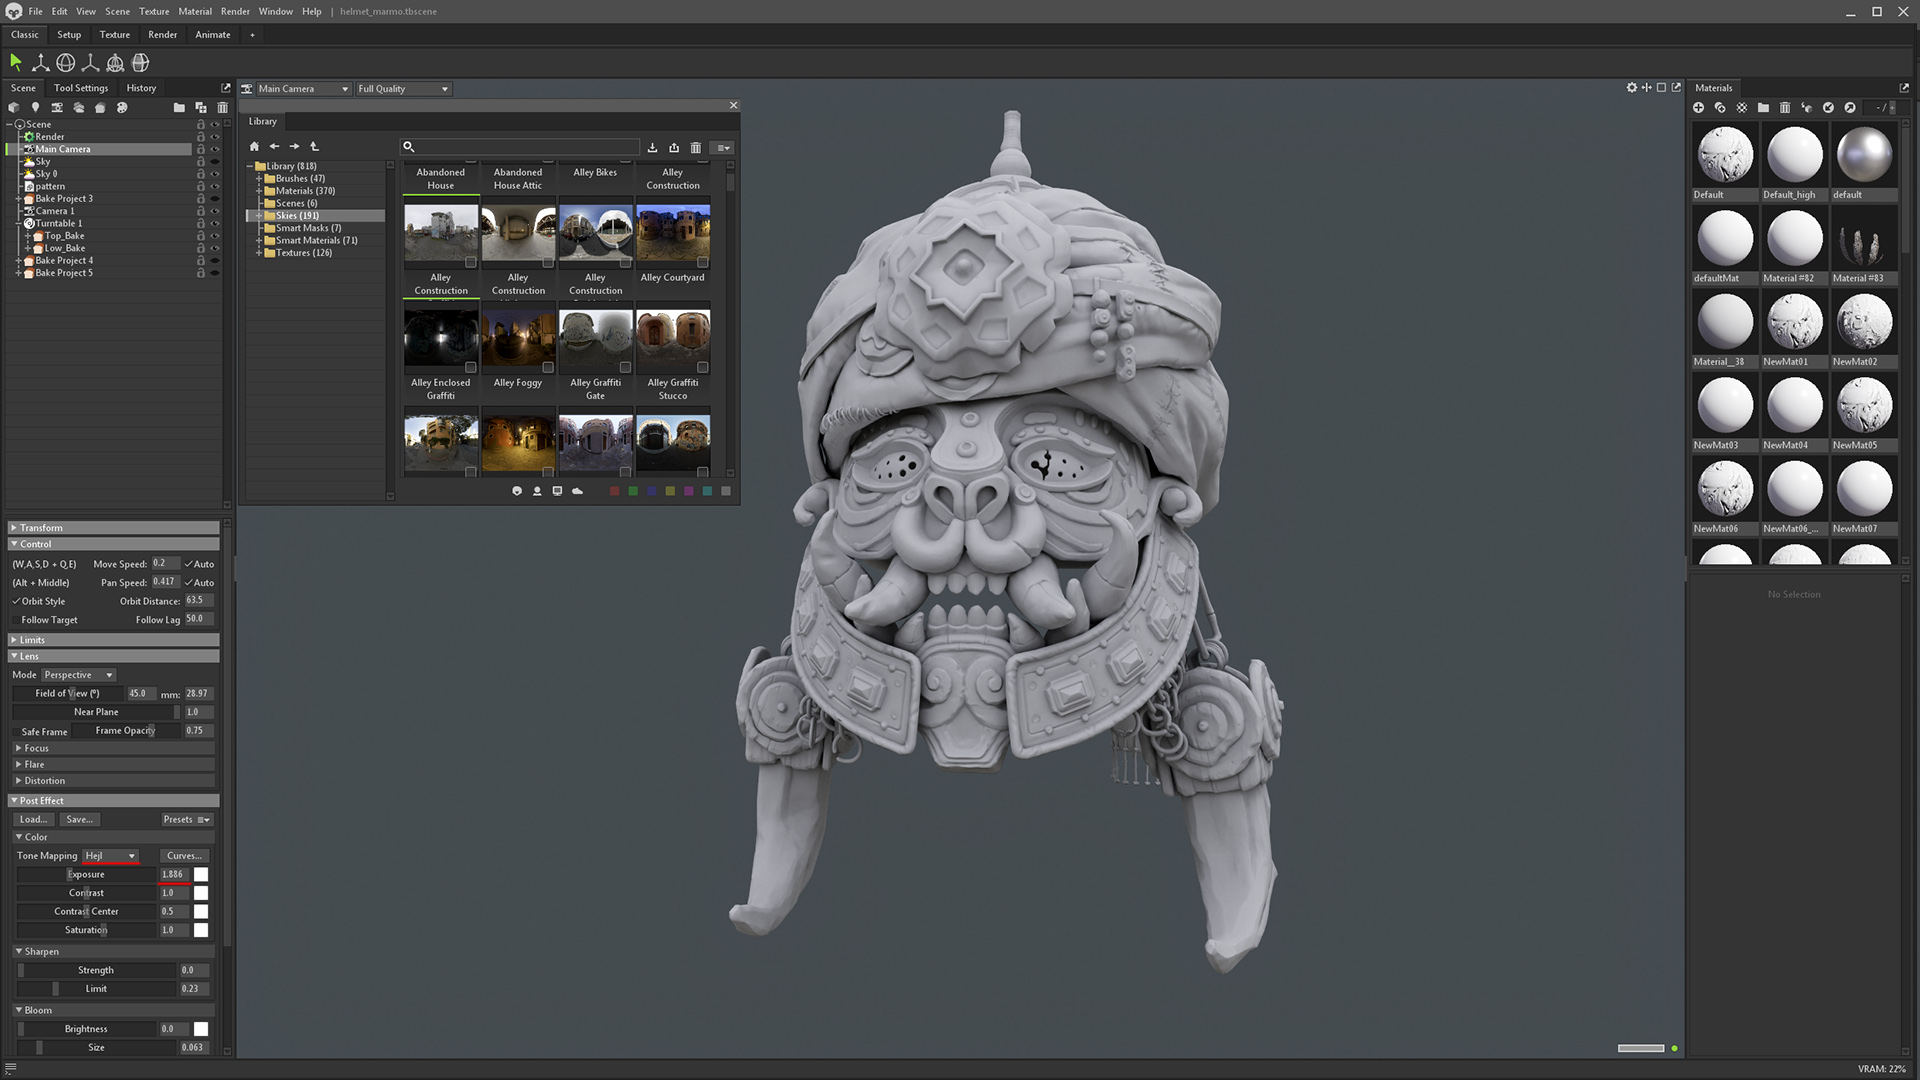Viewport: 1920px width, 1080px height.
Task: Expand the Focus section
Action: pyautogui.click(x=113, y=748)
